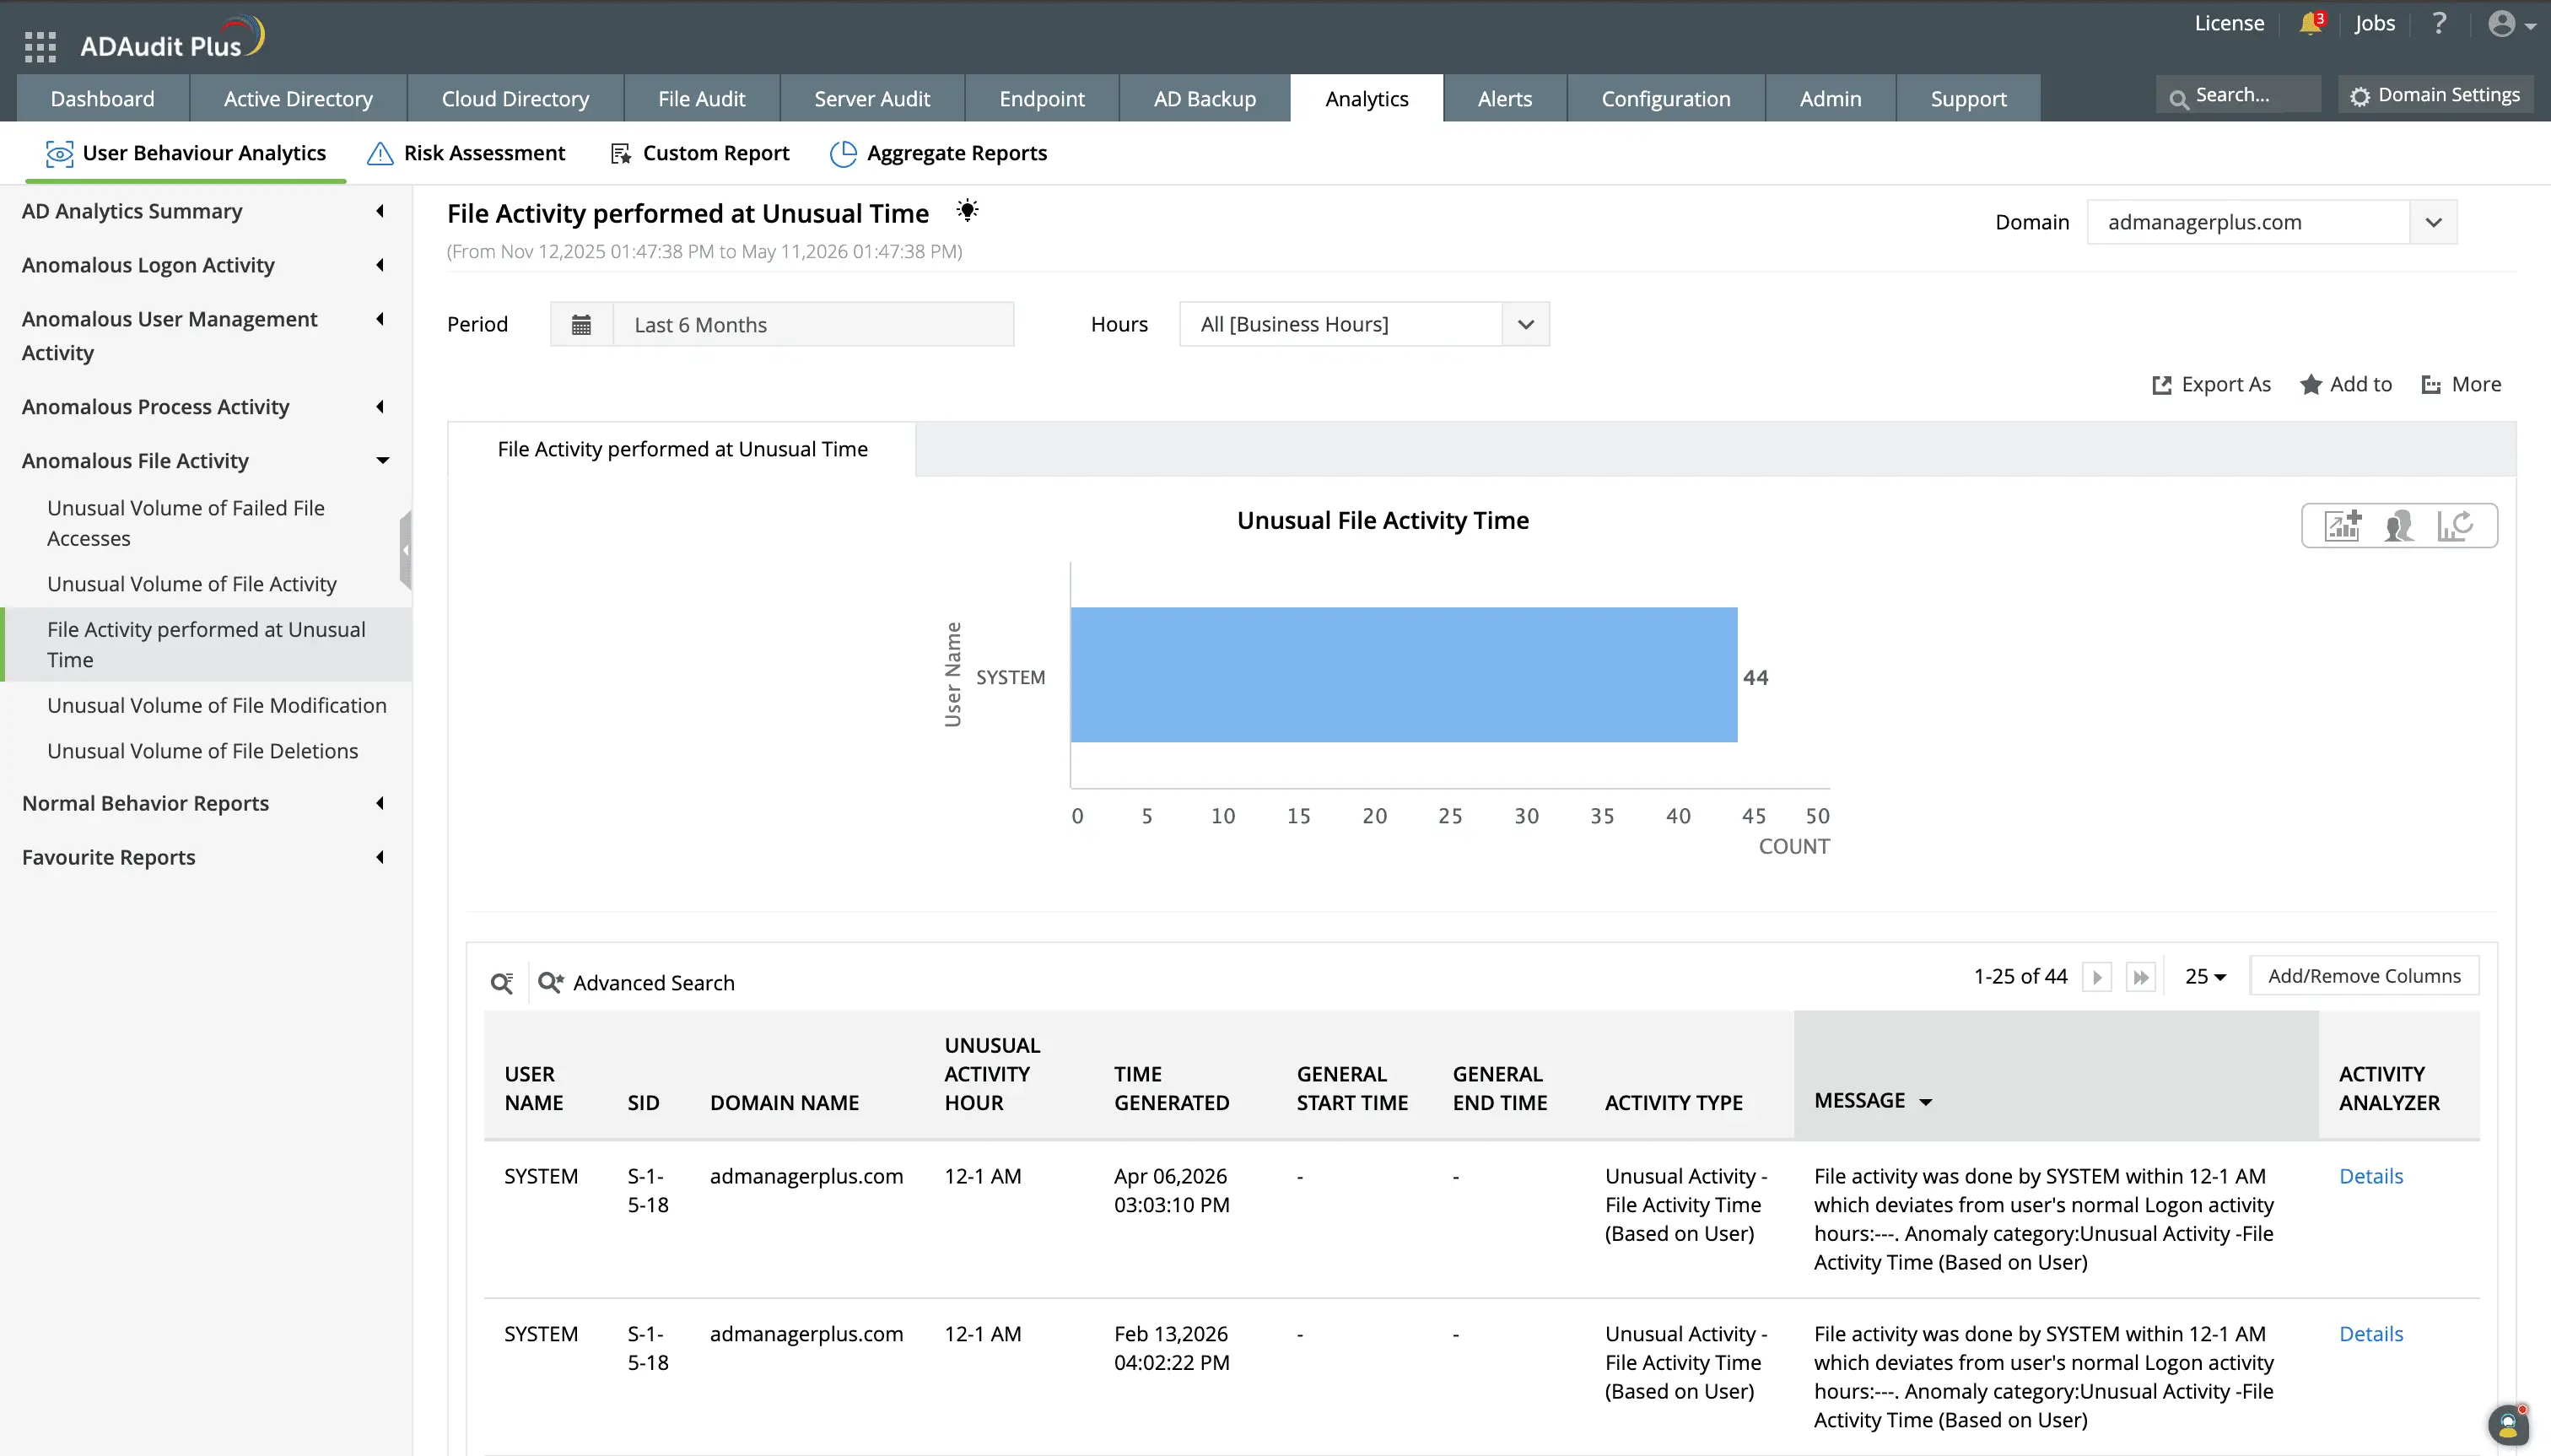Open the Endpoint tab

[x=1042, y=98]
